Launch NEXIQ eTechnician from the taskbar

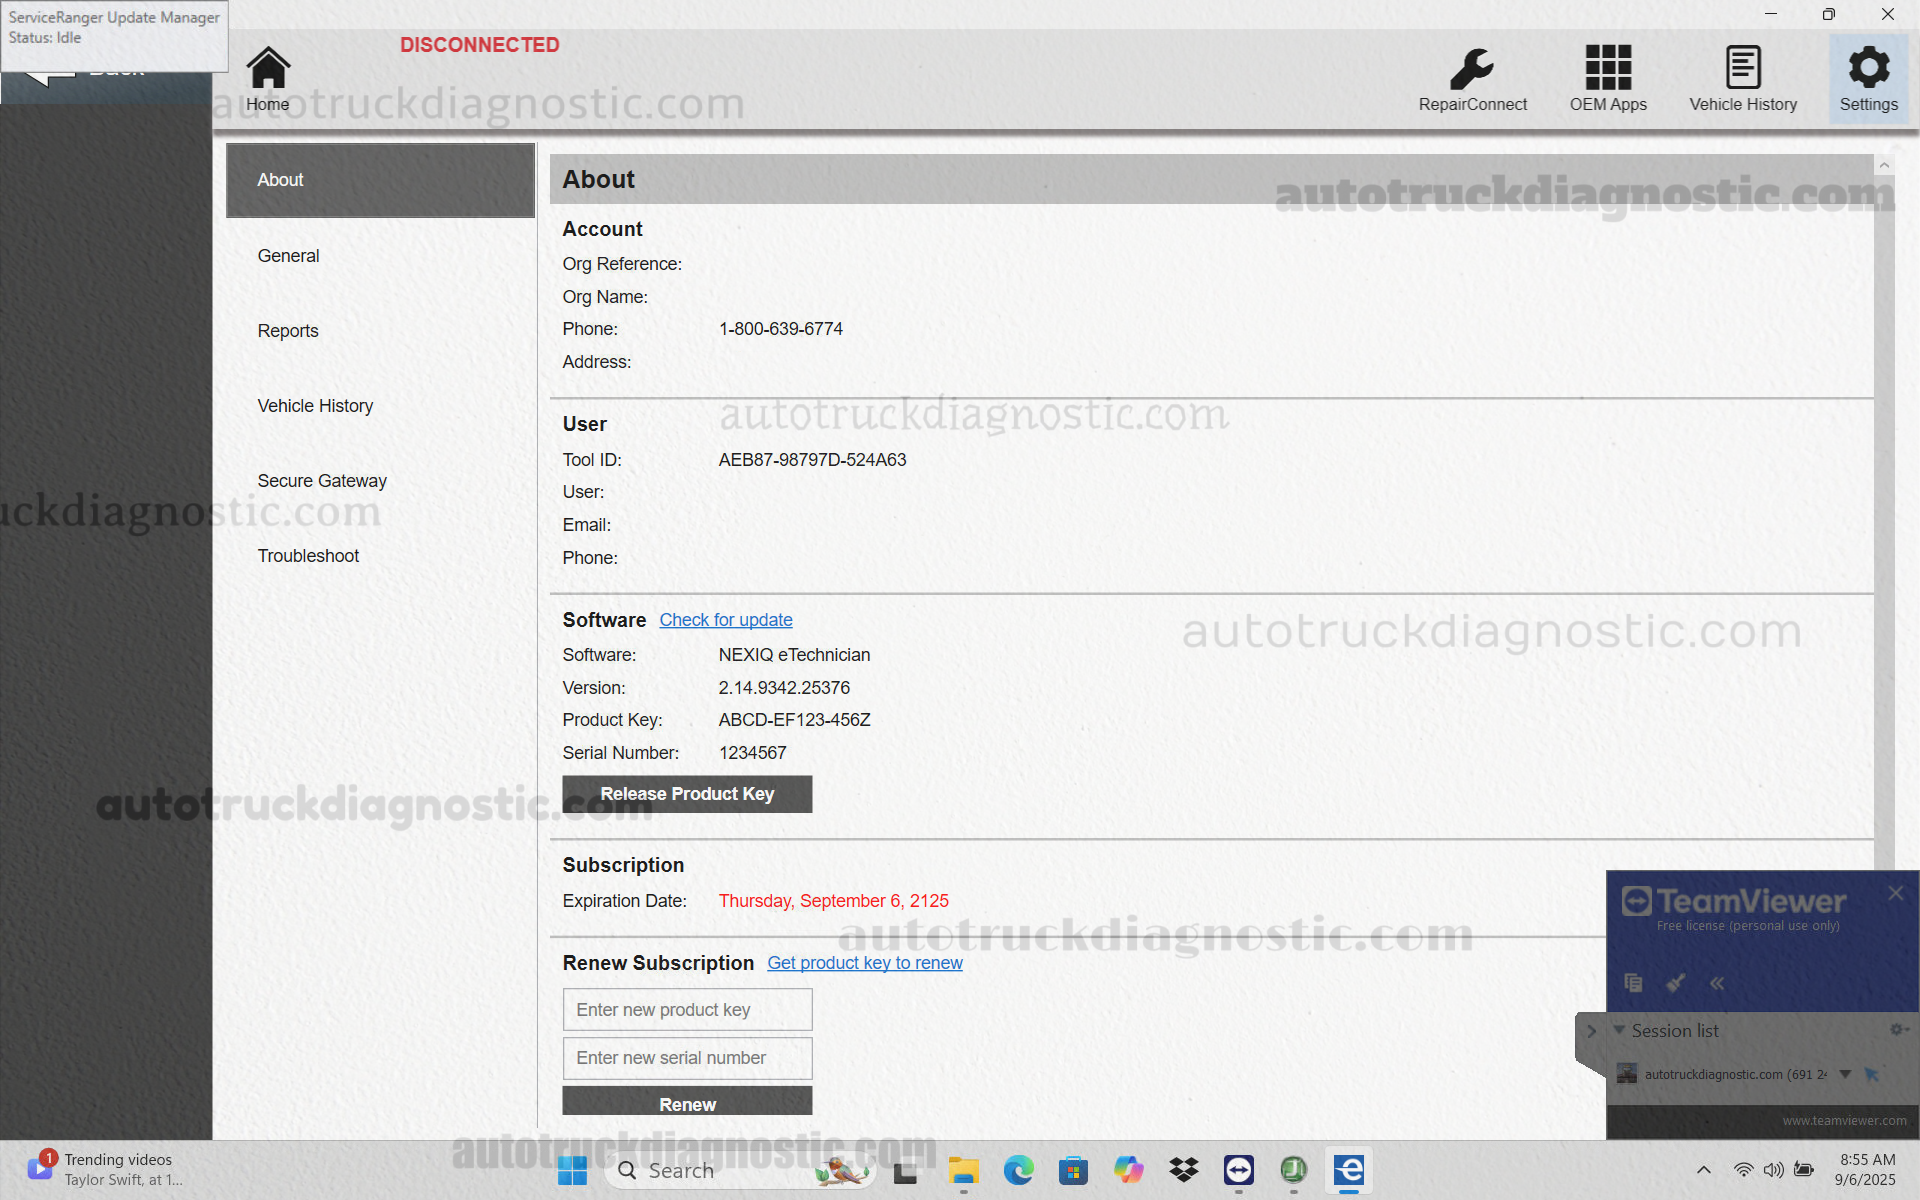(1347, 1170)
